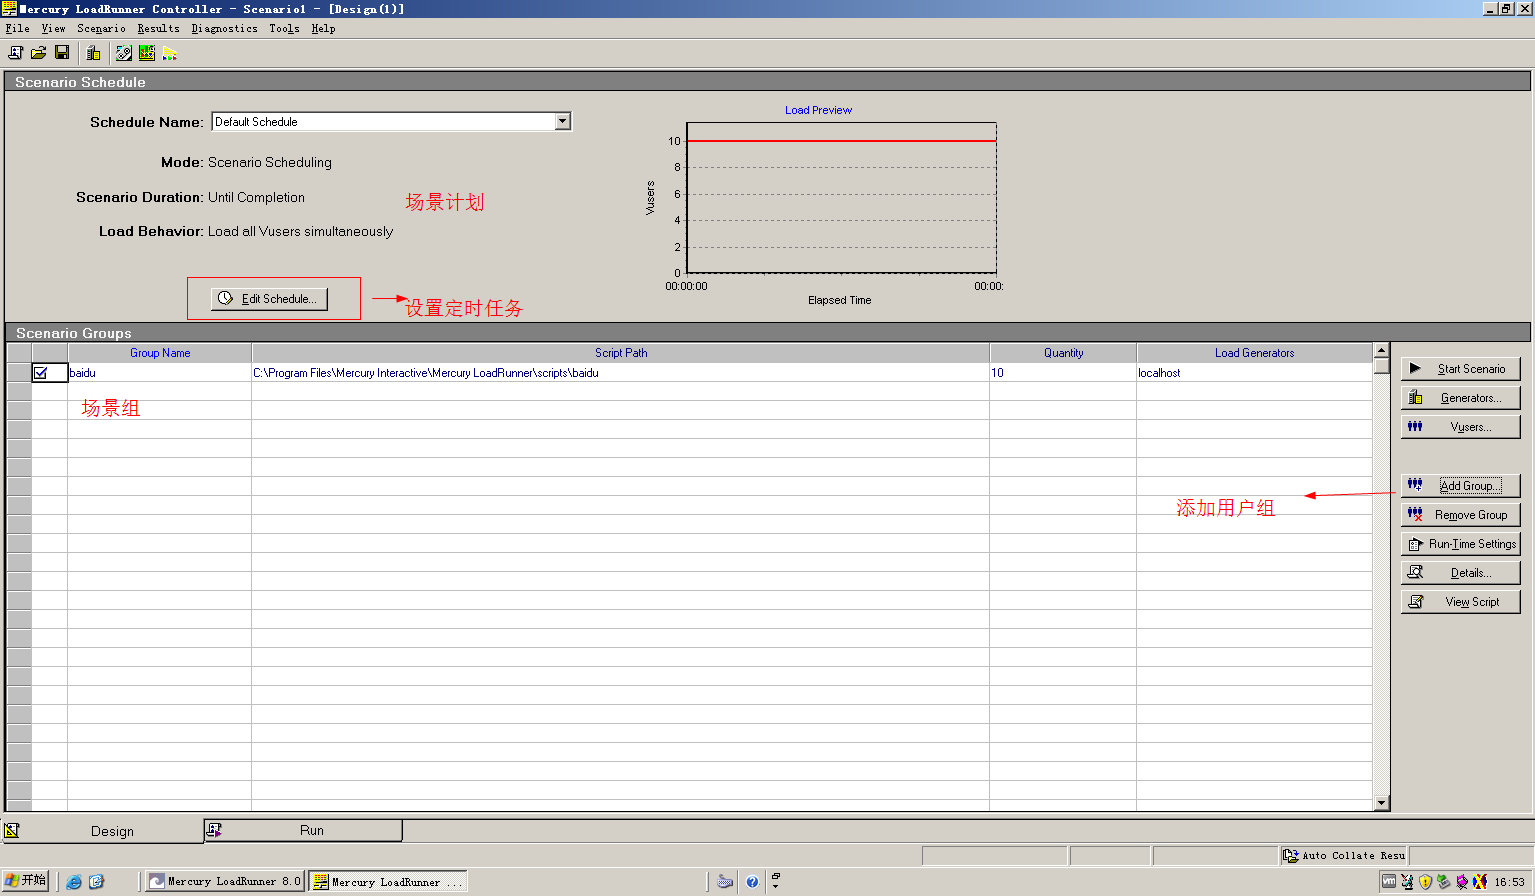Image resolution: width=1535 pixels, height=896 pixels.
Task: Click the Details button
Action: coord(1460,572)
